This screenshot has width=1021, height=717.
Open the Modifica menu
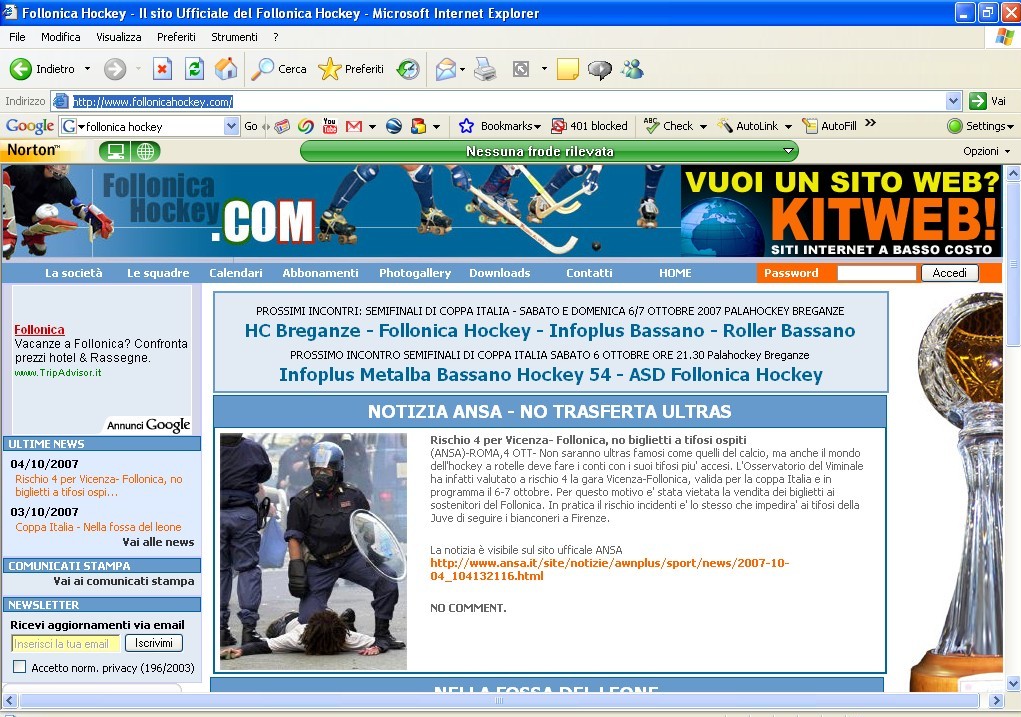click(61, 37)
